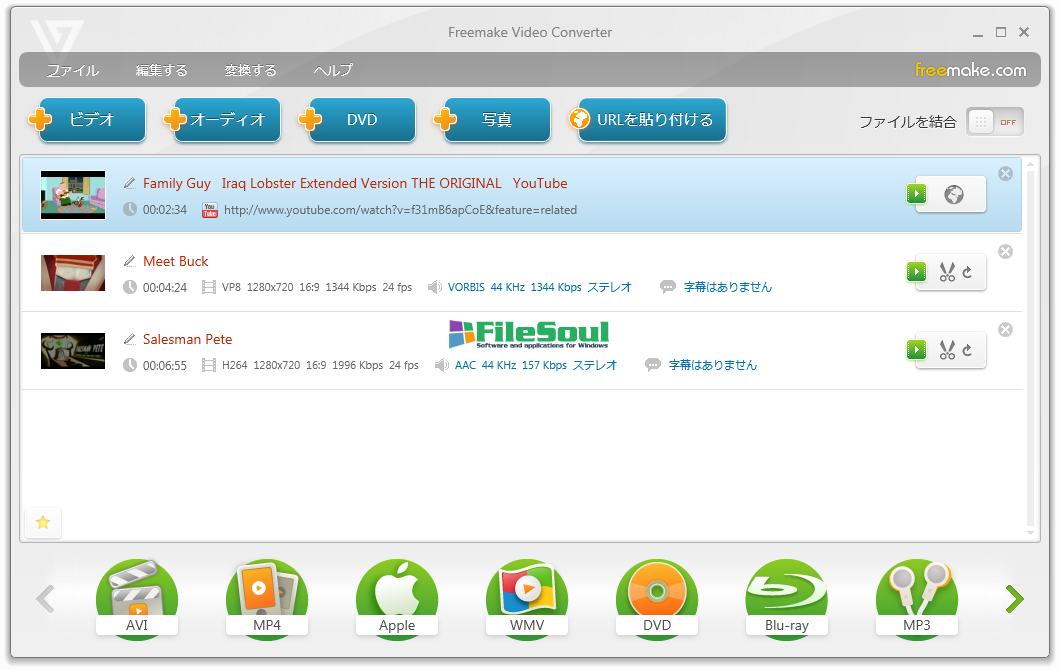This screenshot has width=1060, height=670.
Task: Open the favorites star icon
Action: pos(43,522)
